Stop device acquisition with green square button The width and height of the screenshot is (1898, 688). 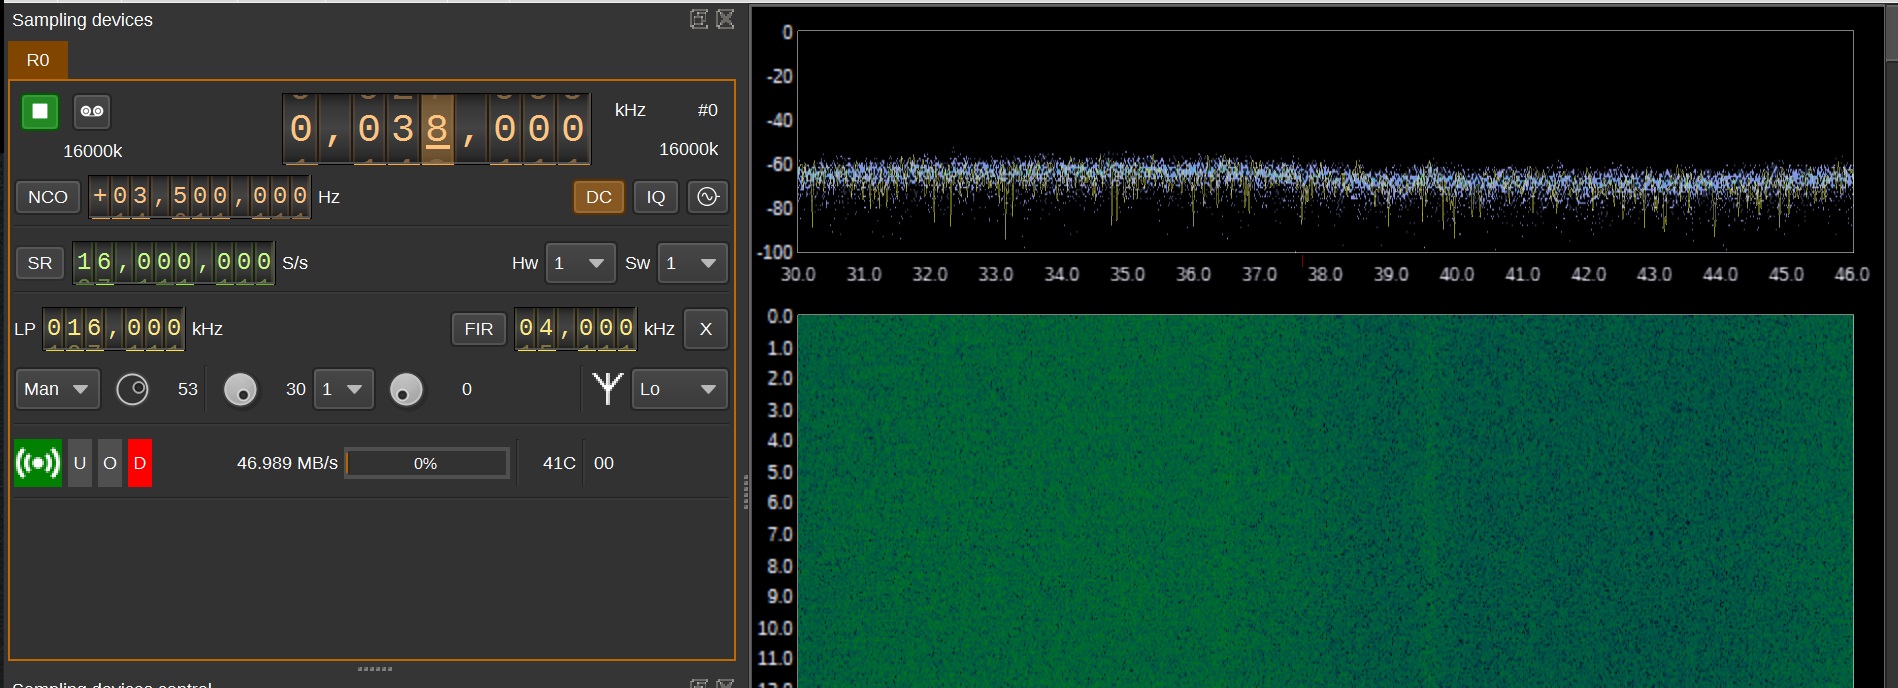[40, 111]
